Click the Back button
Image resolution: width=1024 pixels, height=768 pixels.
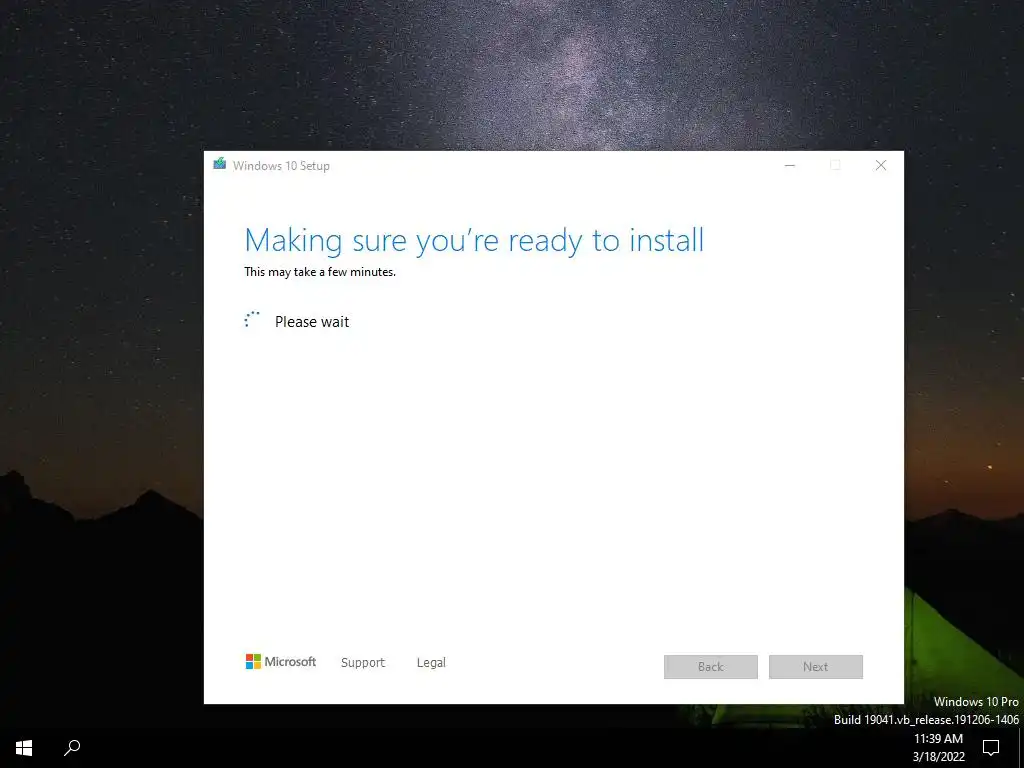coord(711,667)
